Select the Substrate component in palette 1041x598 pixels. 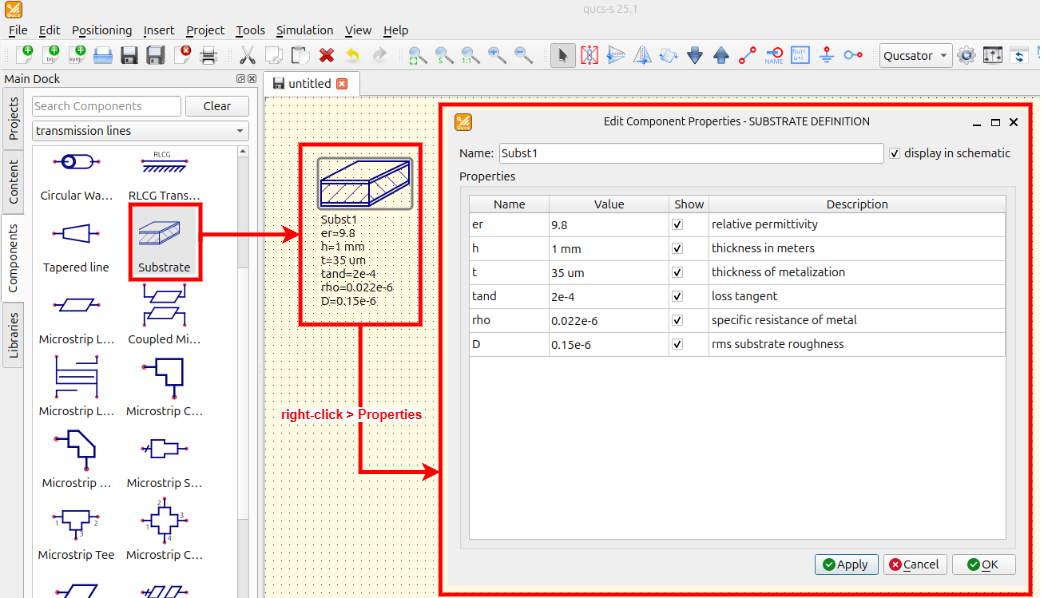click(163, 244)
